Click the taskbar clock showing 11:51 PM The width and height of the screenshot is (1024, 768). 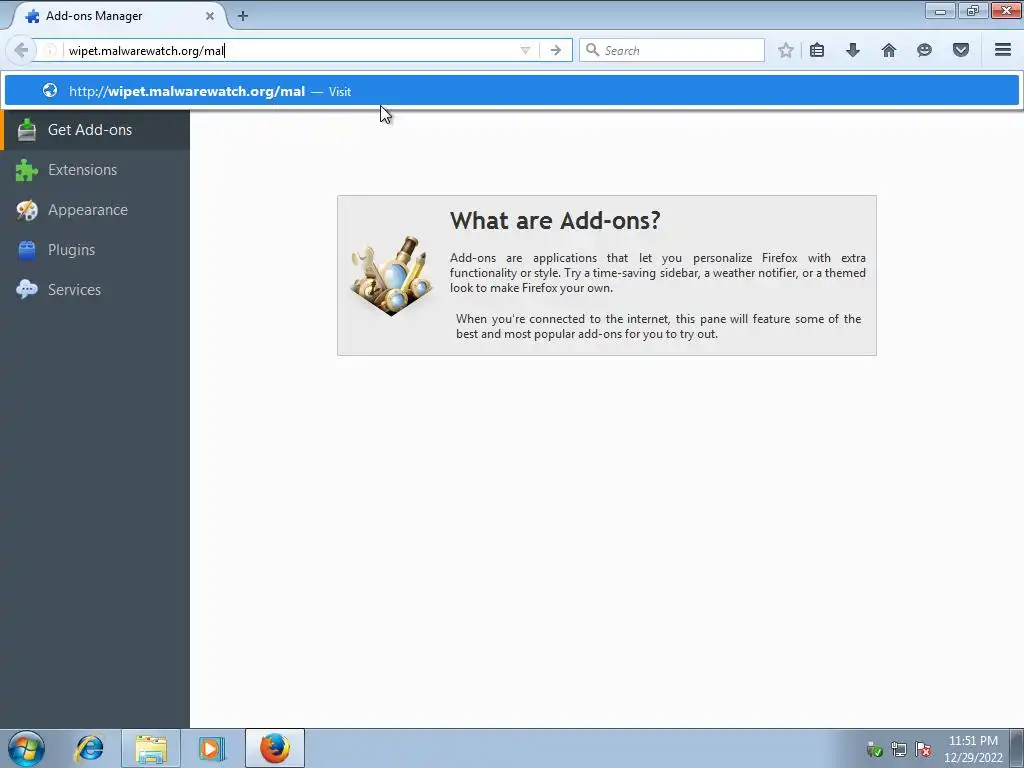pyautogui.click(x=973, y=749)
